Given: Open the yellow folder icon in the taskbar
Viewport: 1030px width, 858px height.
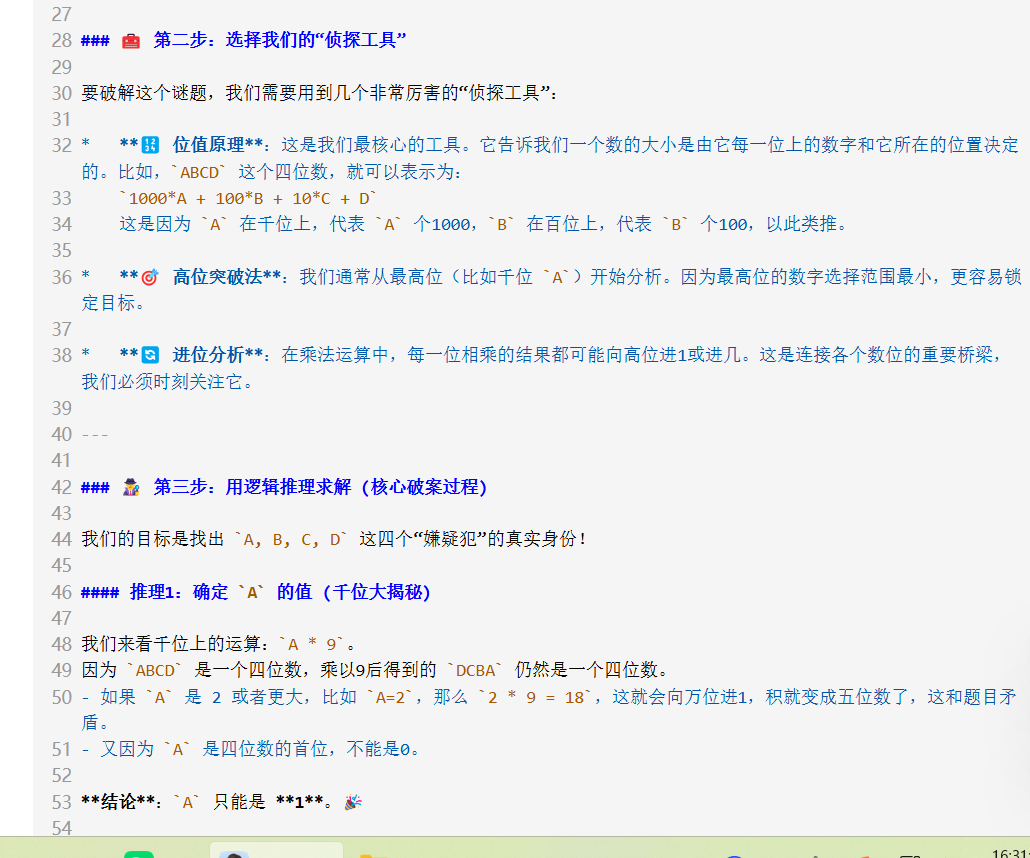Looking at the screenshot, I should (370, 854).
